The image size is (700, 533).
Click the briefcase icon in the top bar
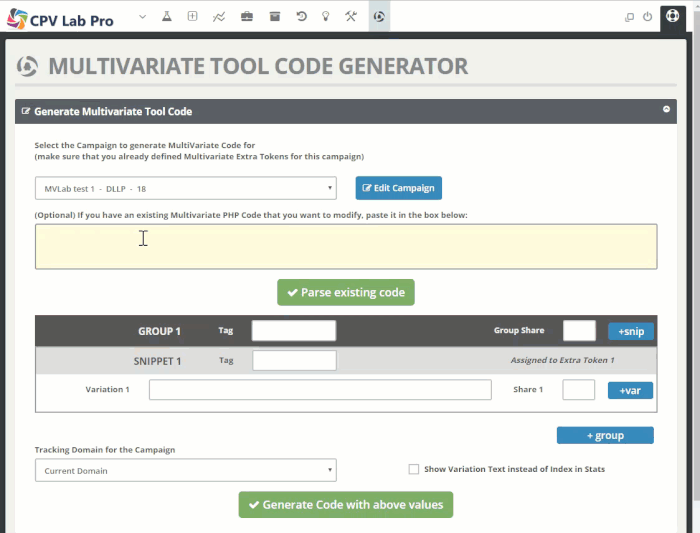[247, 17]
